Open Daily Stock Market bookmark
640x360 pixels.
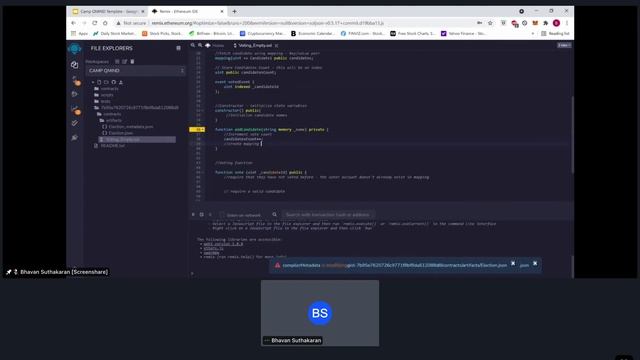point(114,33)
